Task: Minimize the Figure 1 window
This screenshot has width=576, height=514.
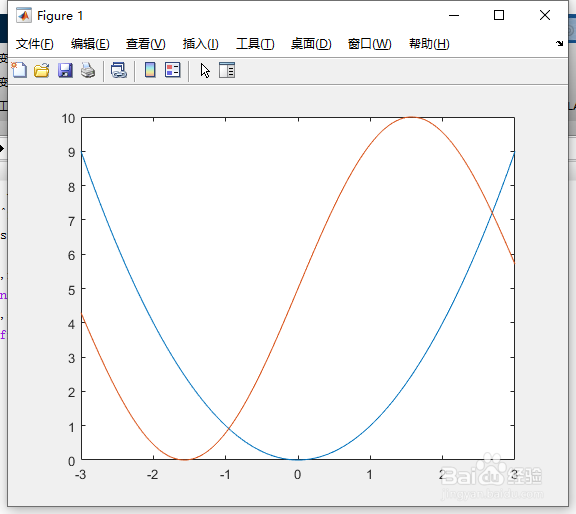Action: (x=454, y=15)
